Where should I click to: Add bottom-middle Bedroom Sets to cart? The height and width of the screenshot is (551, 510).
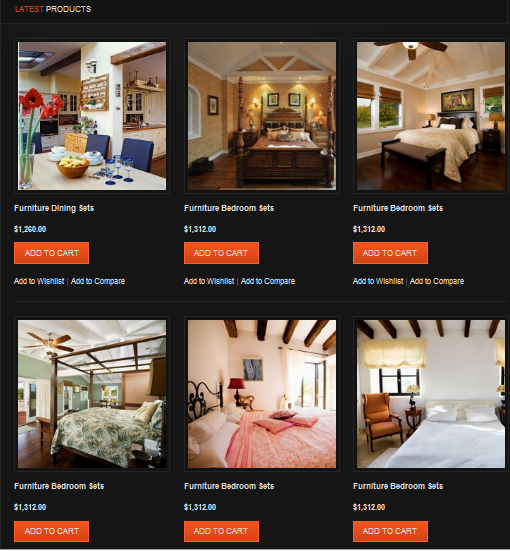pyautogui.click(x=221, y=531)
